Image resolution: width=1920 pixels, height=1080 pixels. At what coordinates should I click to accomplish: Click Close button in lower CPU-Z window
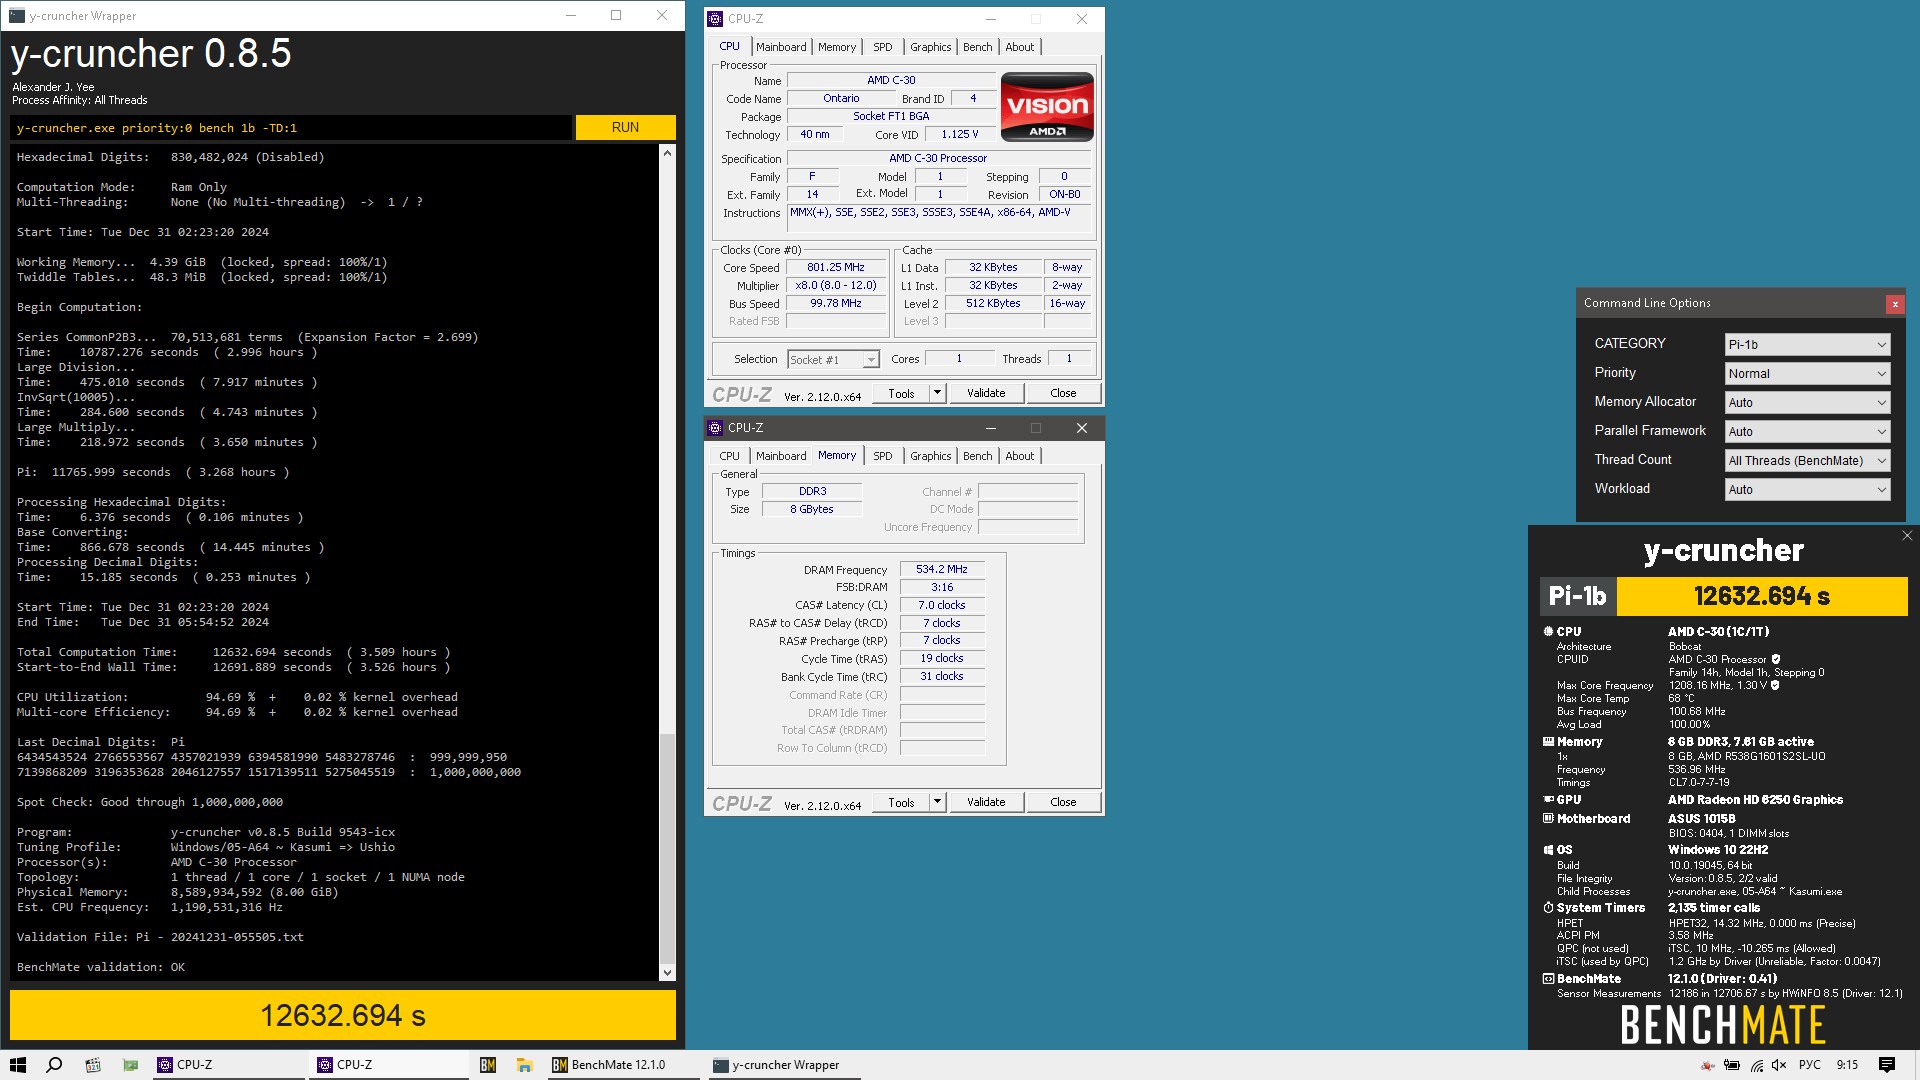1063,802
